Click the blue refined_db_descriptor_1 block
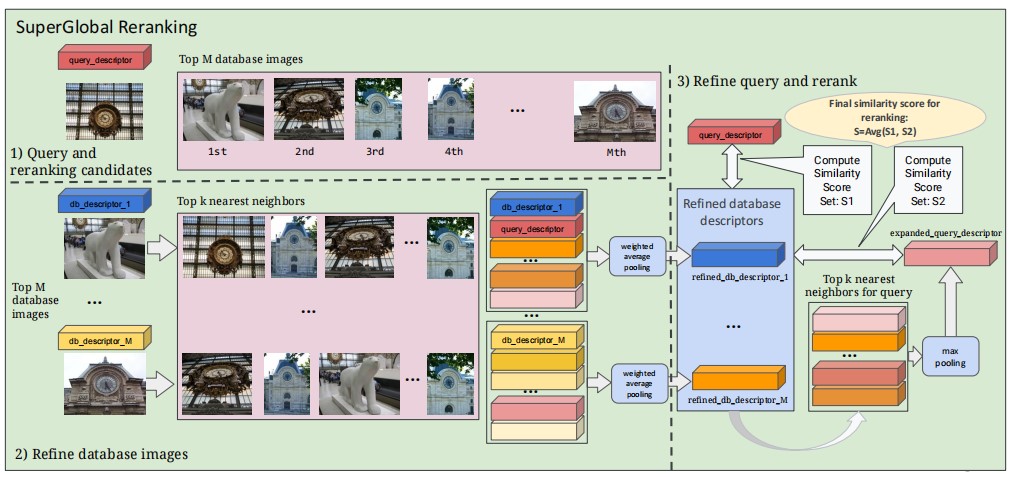Screen dimensions: 1009x477 click(x=733, y=256)
